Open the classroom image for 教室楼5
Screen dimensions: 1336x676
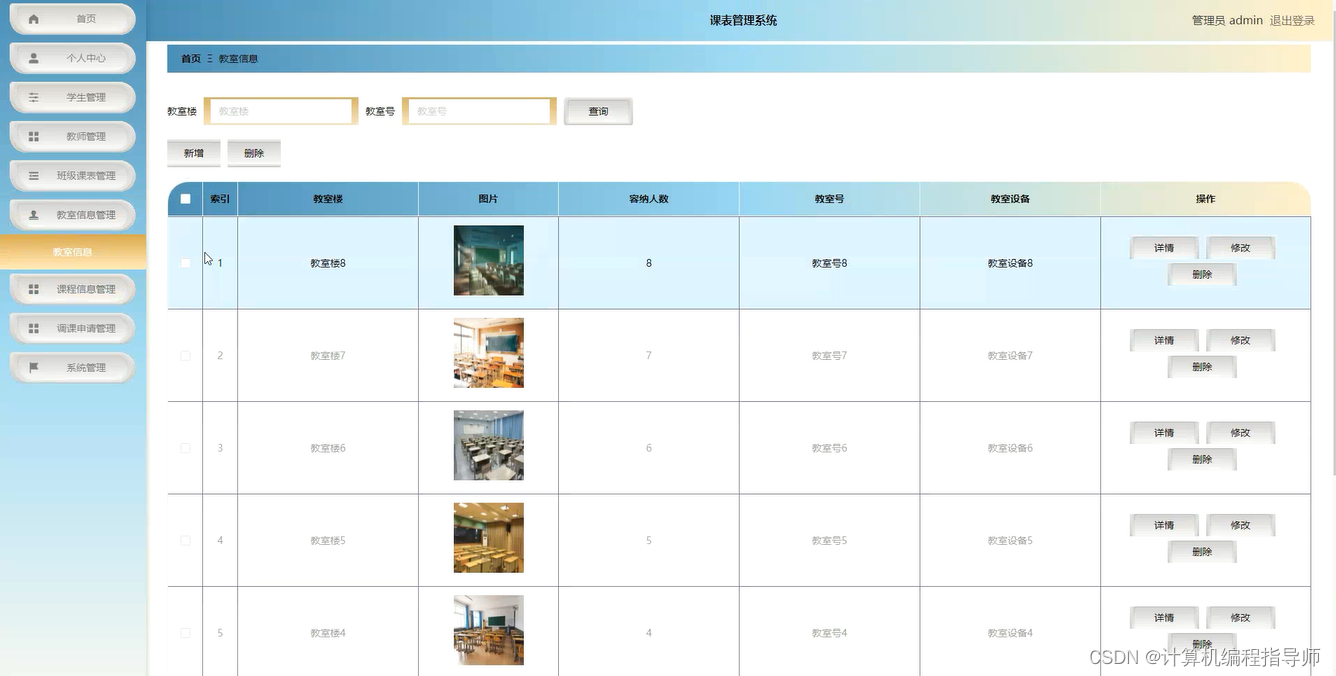tap(488, 538)
